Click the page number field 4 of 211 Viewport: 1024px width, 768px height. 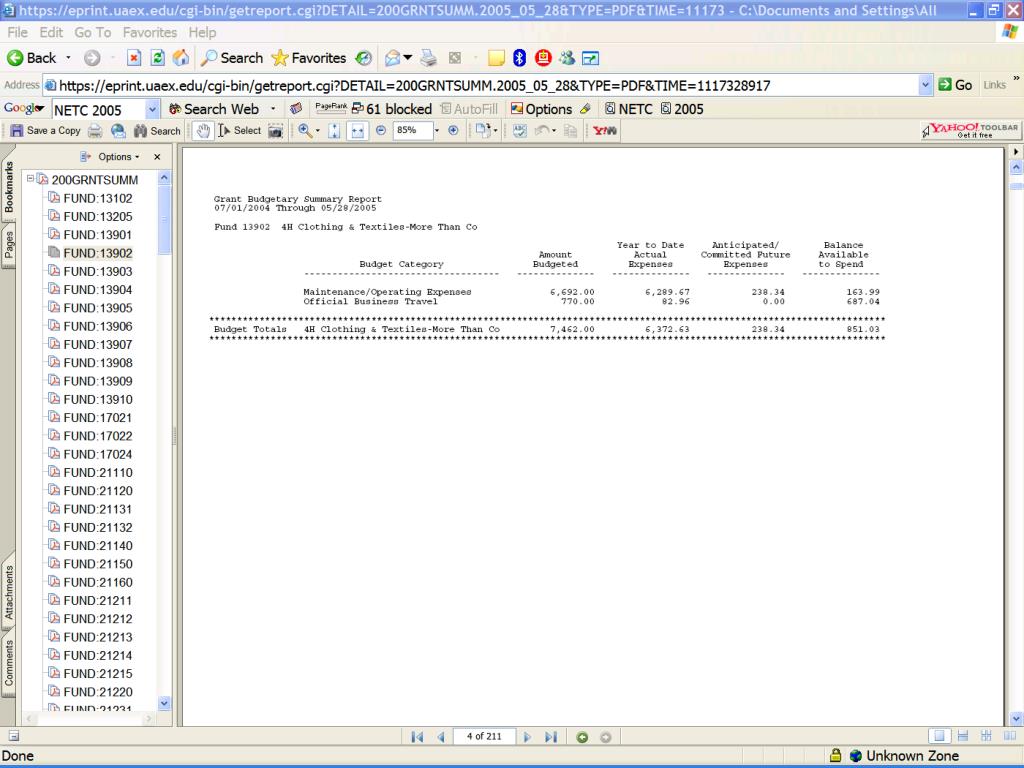click(x=484, y=737)
